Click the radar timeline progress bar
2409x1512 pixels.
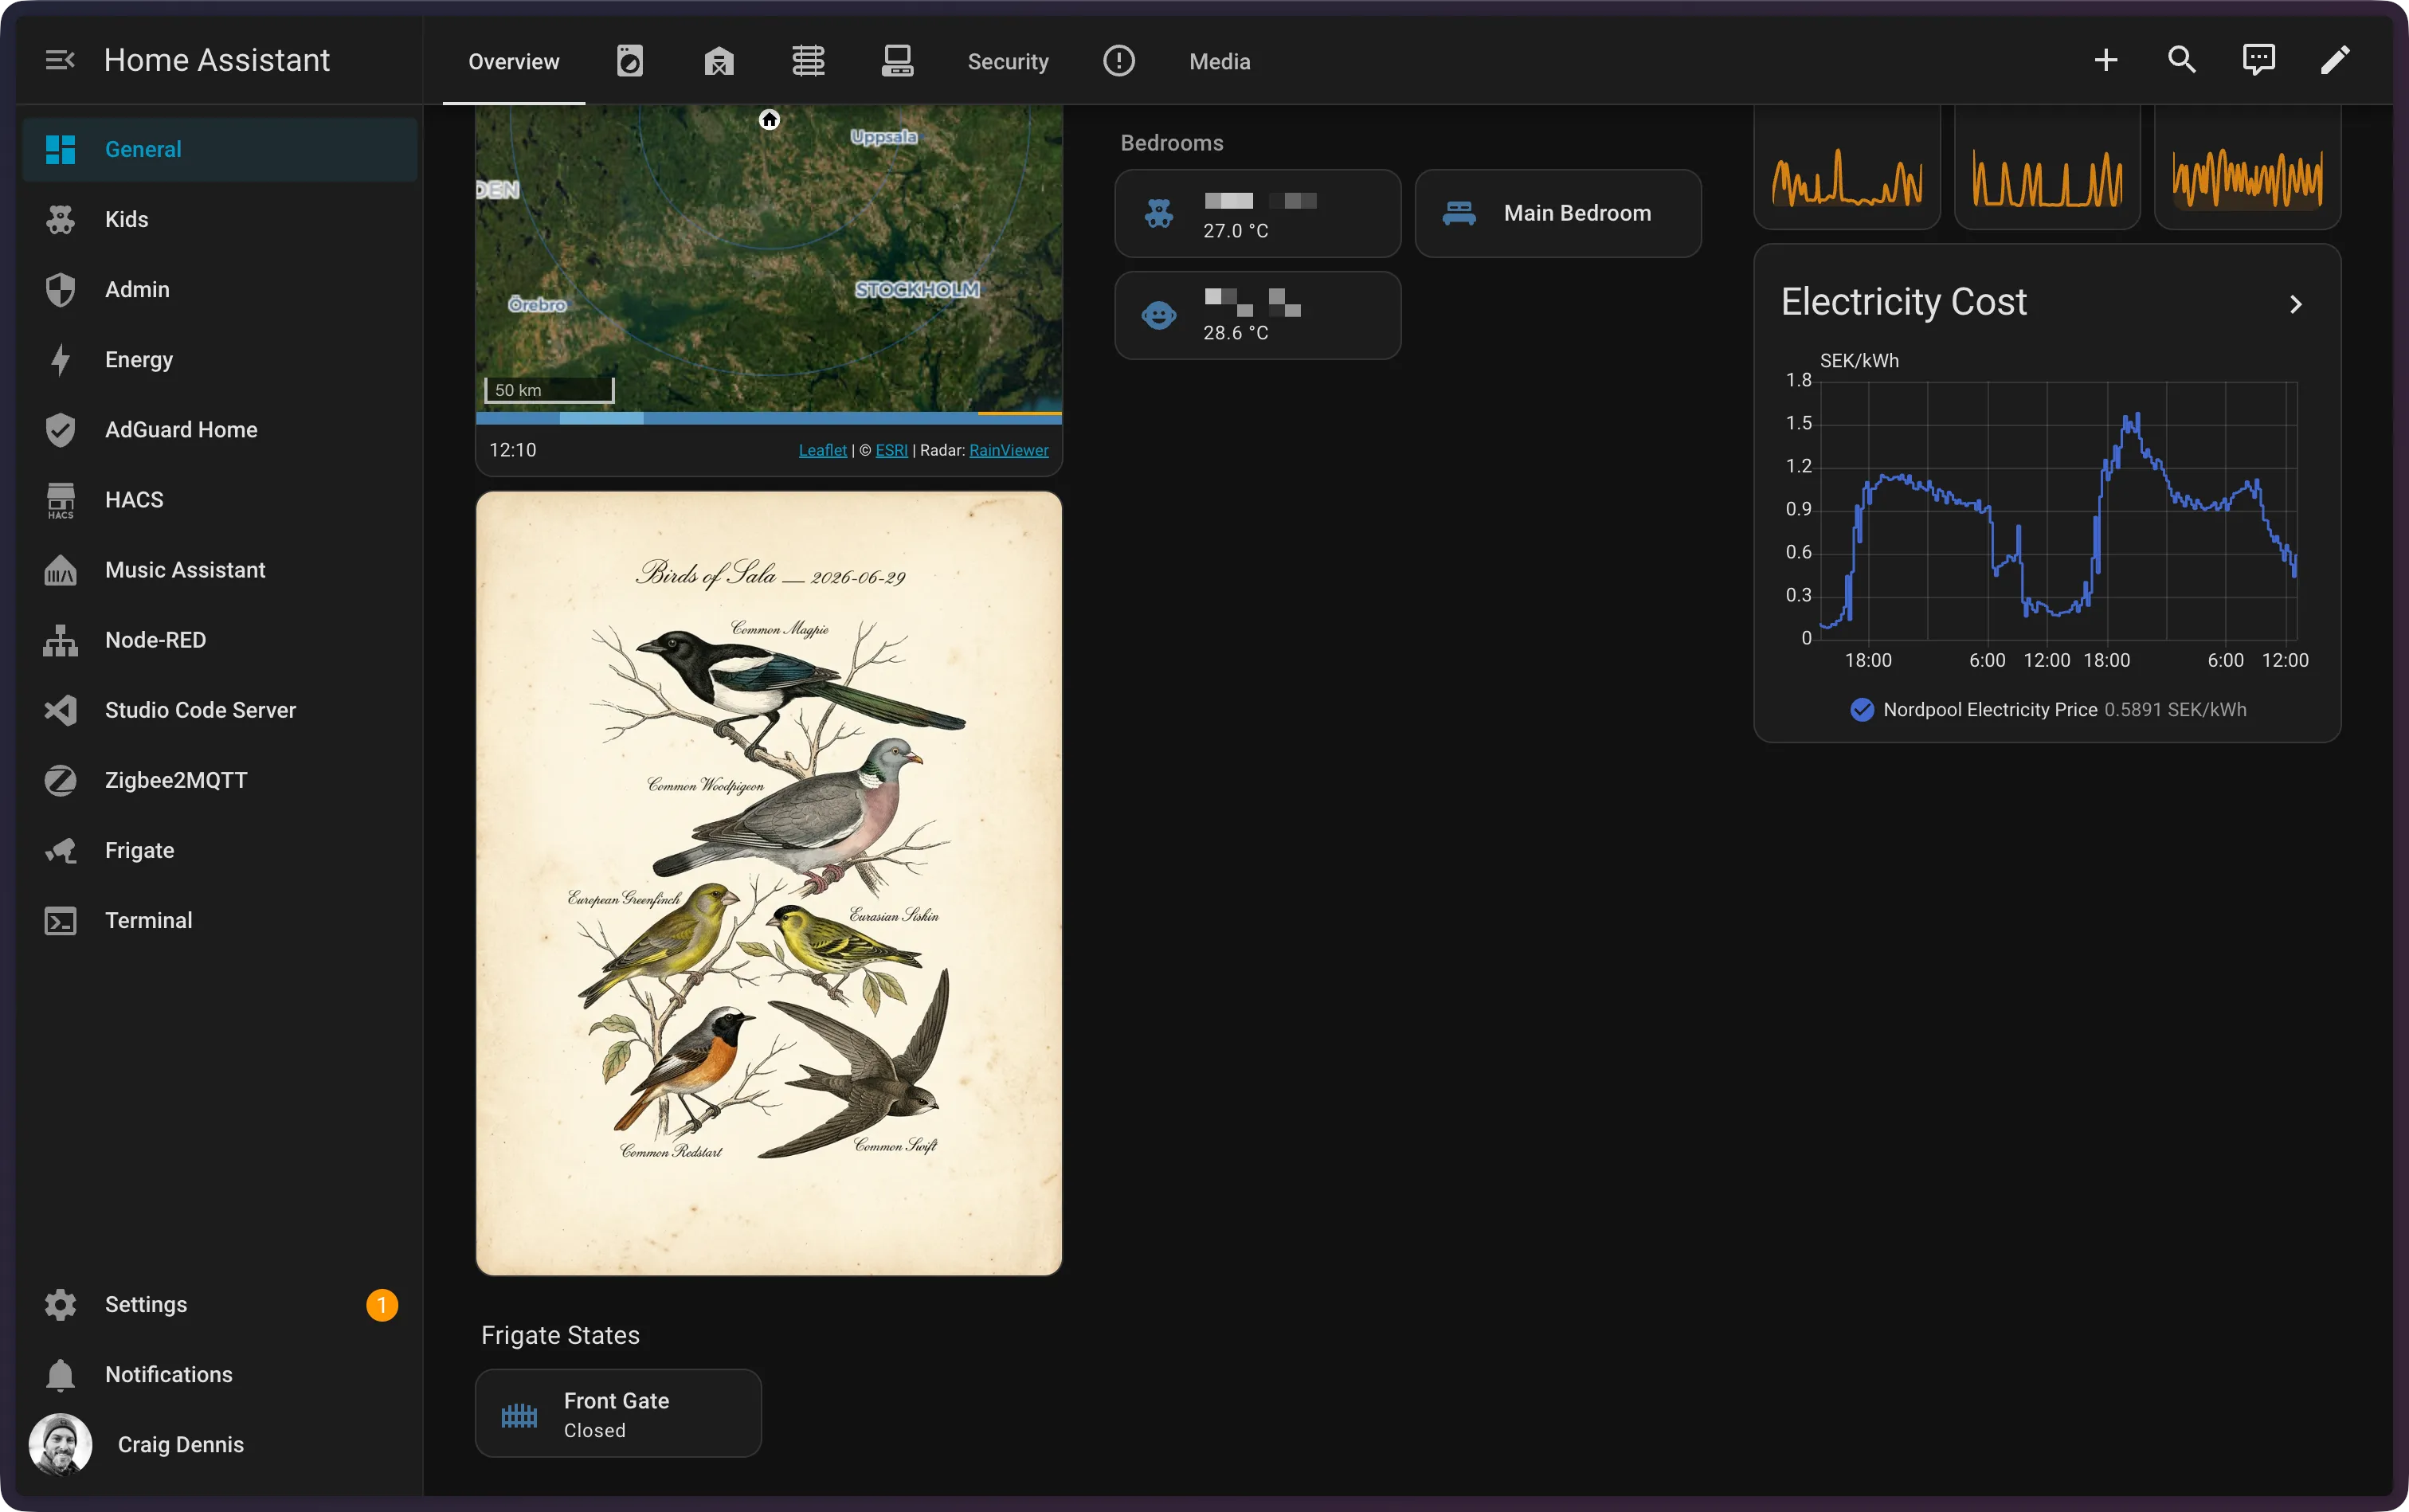pos(768,417)
